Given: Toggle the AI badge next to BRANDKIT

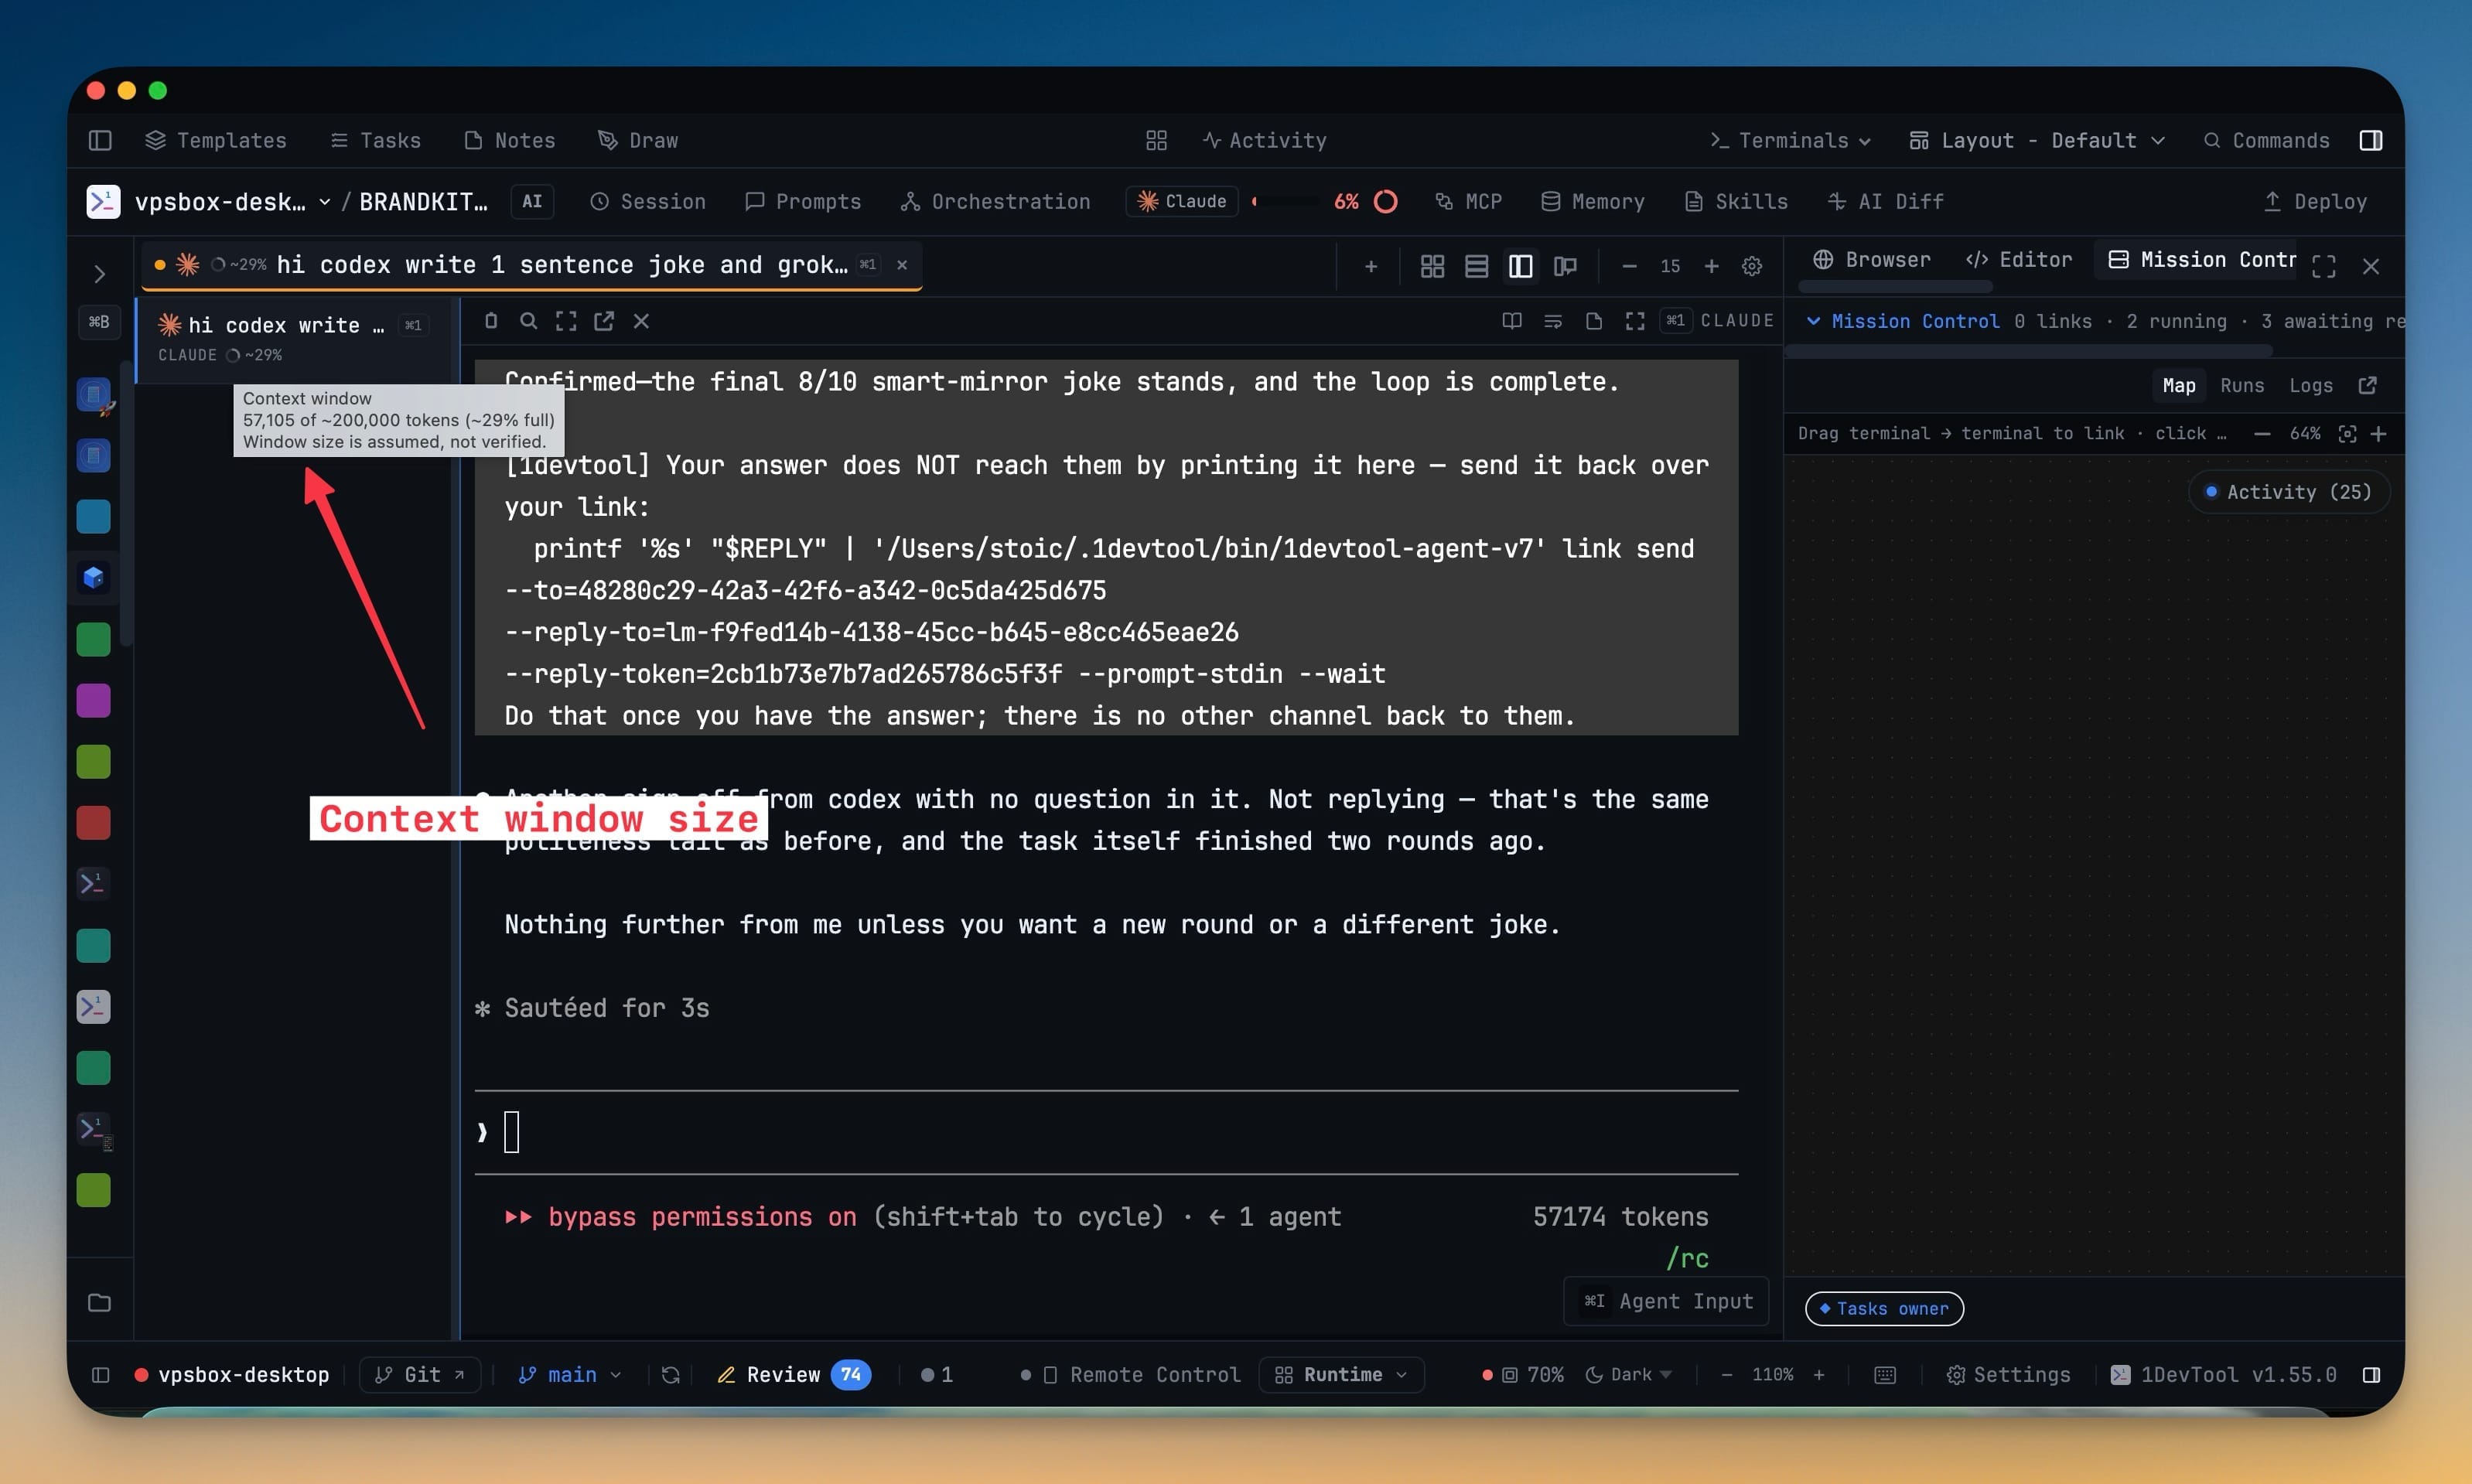Looking at the screenshot, I should click(x=532, y=202).
